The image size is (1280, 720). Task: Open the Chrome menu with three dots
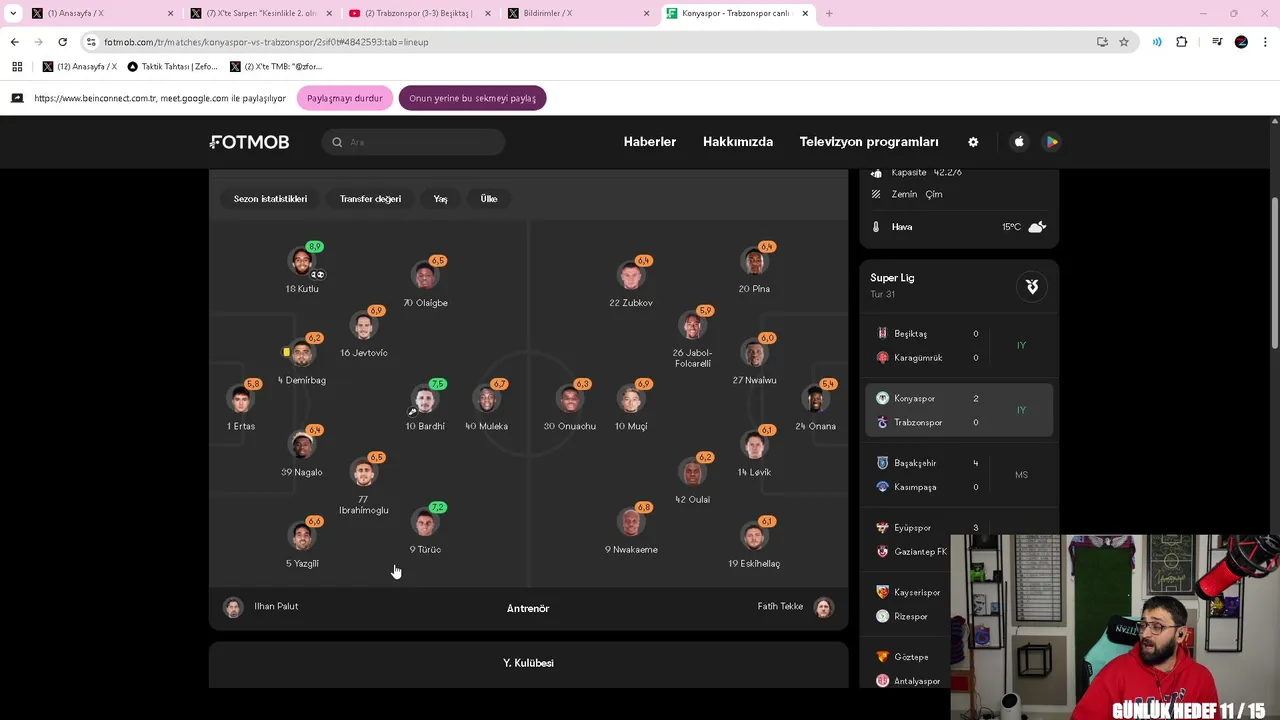point(1266,42)
